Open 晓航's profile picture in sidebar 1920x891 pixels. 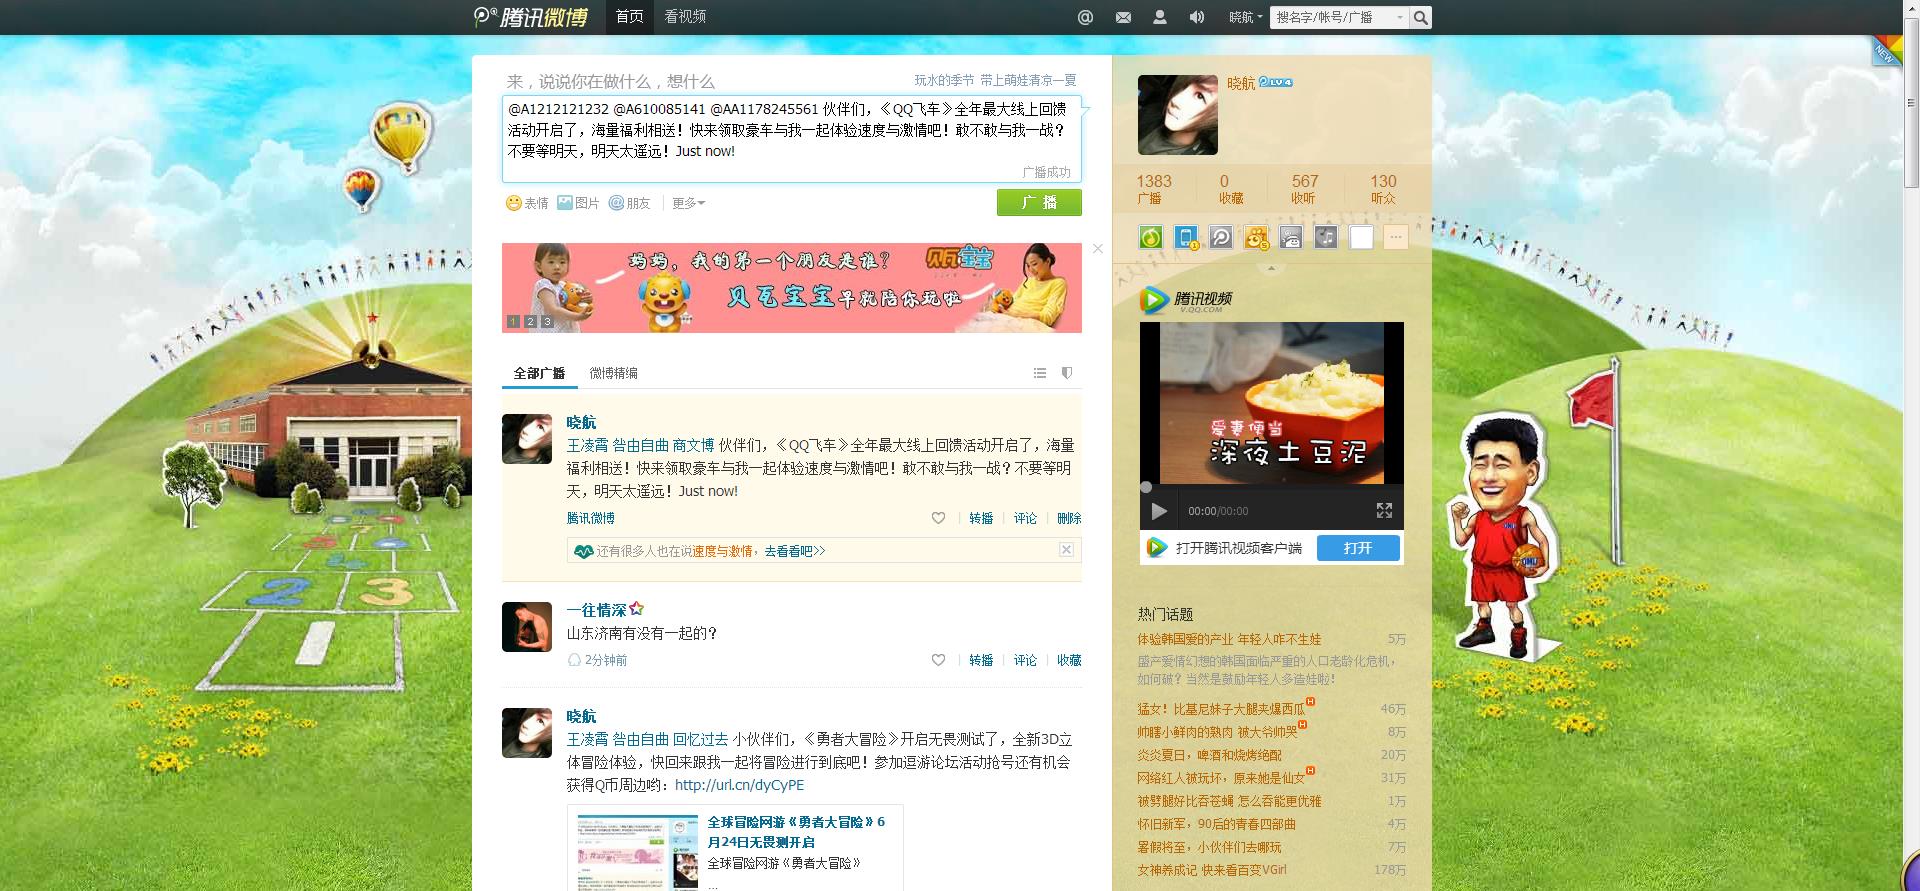point(1178,115)
